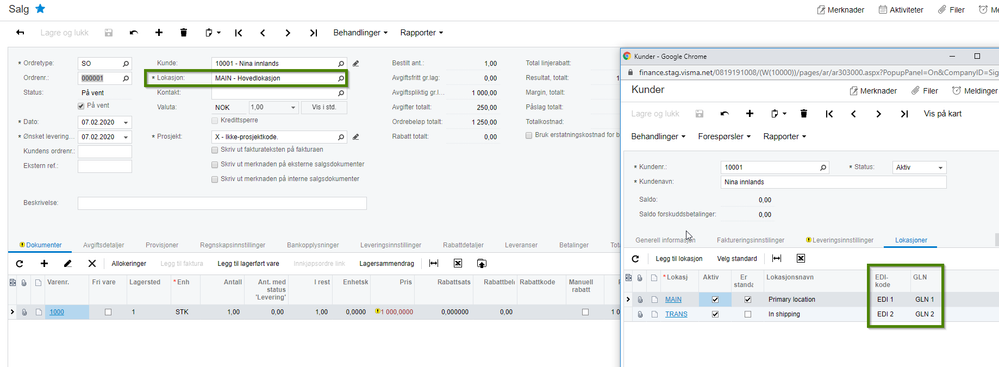This screenshot has width=999, height=367.
Task: Toggle Bruk erstatningskostnad checkbox
Action: [x=529, y=135]
